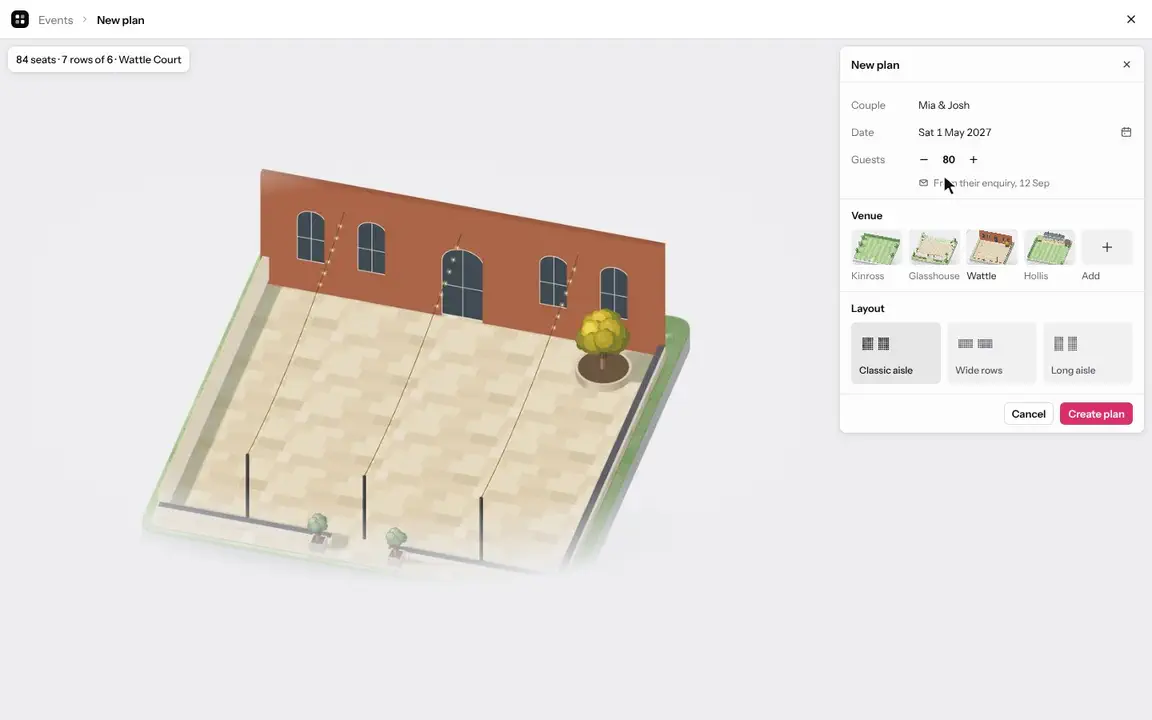The image size is (1152, 720).
Task: Cancel the new plan
Action: click(1029, 414)
